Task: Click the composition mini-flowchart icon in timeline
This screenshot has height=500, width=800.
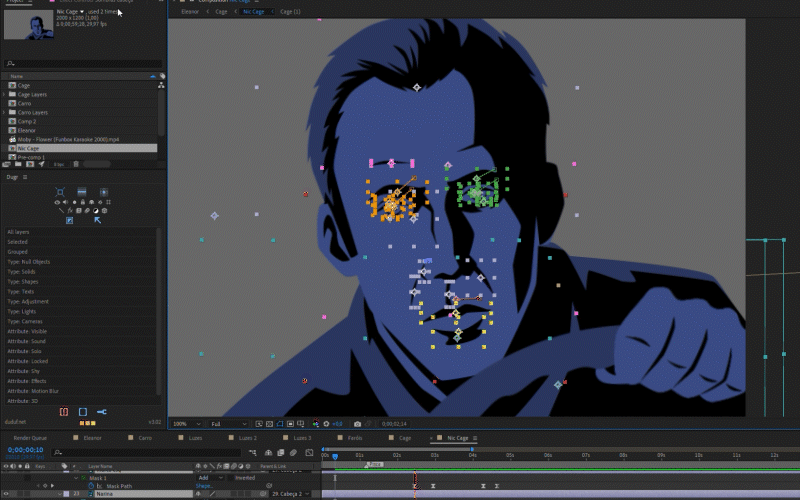Action: tap(253, 453)
